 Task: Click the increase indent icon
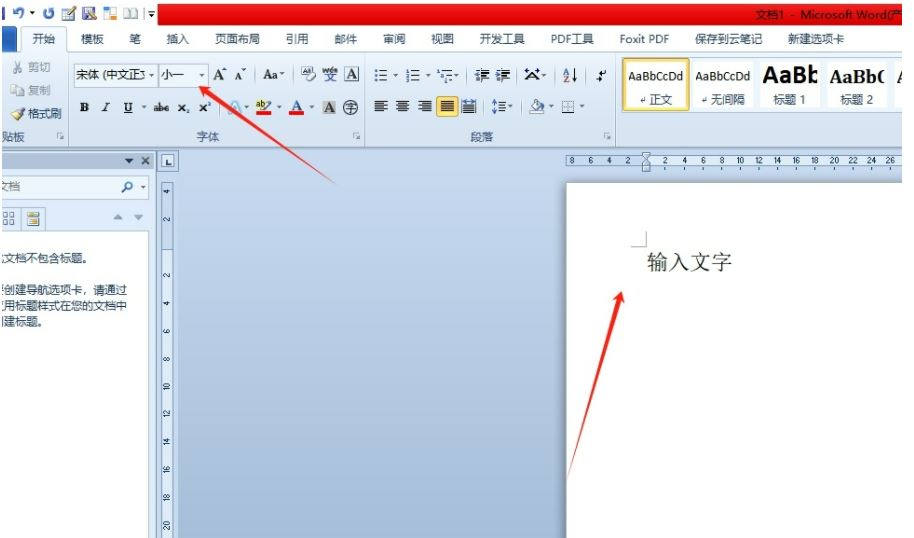503,75
